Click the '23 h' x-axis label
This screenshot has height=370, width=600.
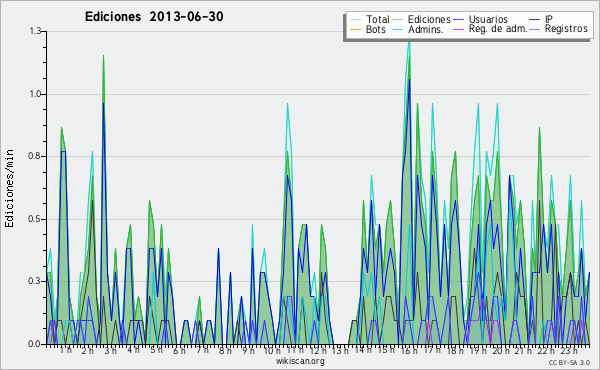click(x=569, y=350)
